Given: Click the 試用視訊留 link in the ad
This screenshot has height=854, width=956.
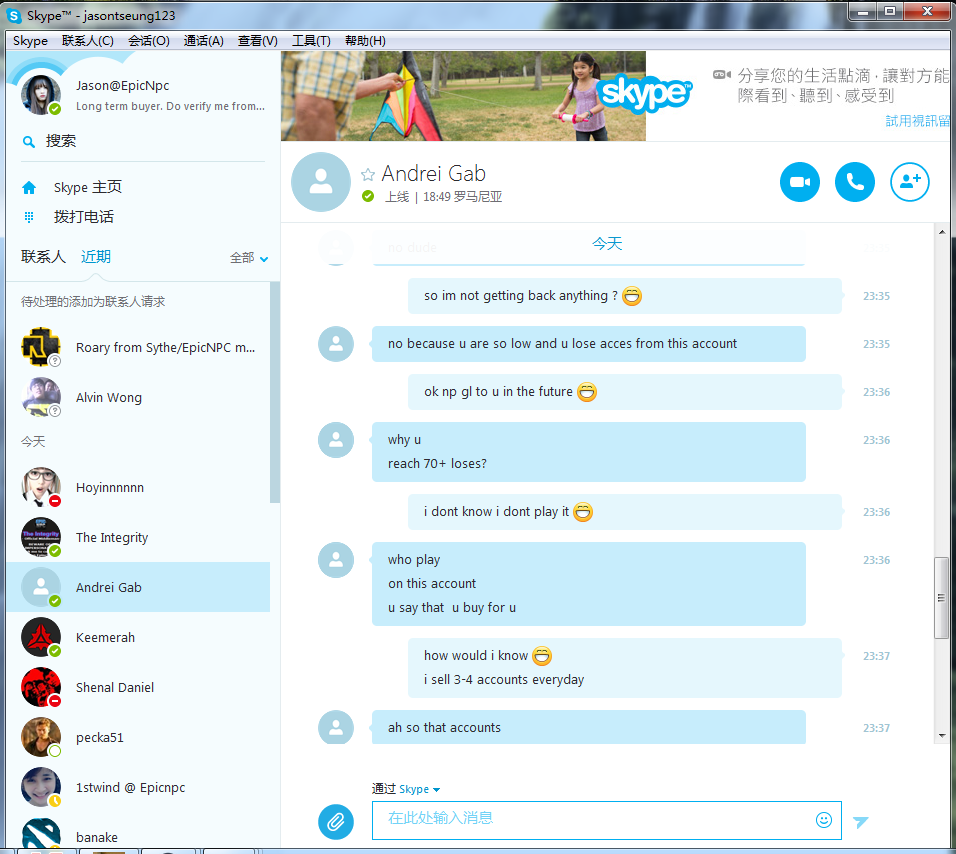Looking at the screenshot, I should point(918,121).
